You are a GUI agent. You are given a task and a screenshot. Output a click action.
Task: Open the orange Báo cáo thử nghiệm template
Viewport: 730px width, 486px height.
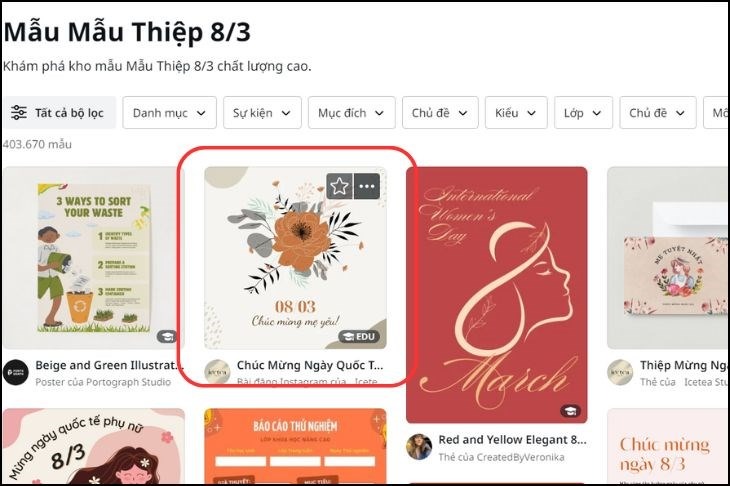tap(295, 446)
